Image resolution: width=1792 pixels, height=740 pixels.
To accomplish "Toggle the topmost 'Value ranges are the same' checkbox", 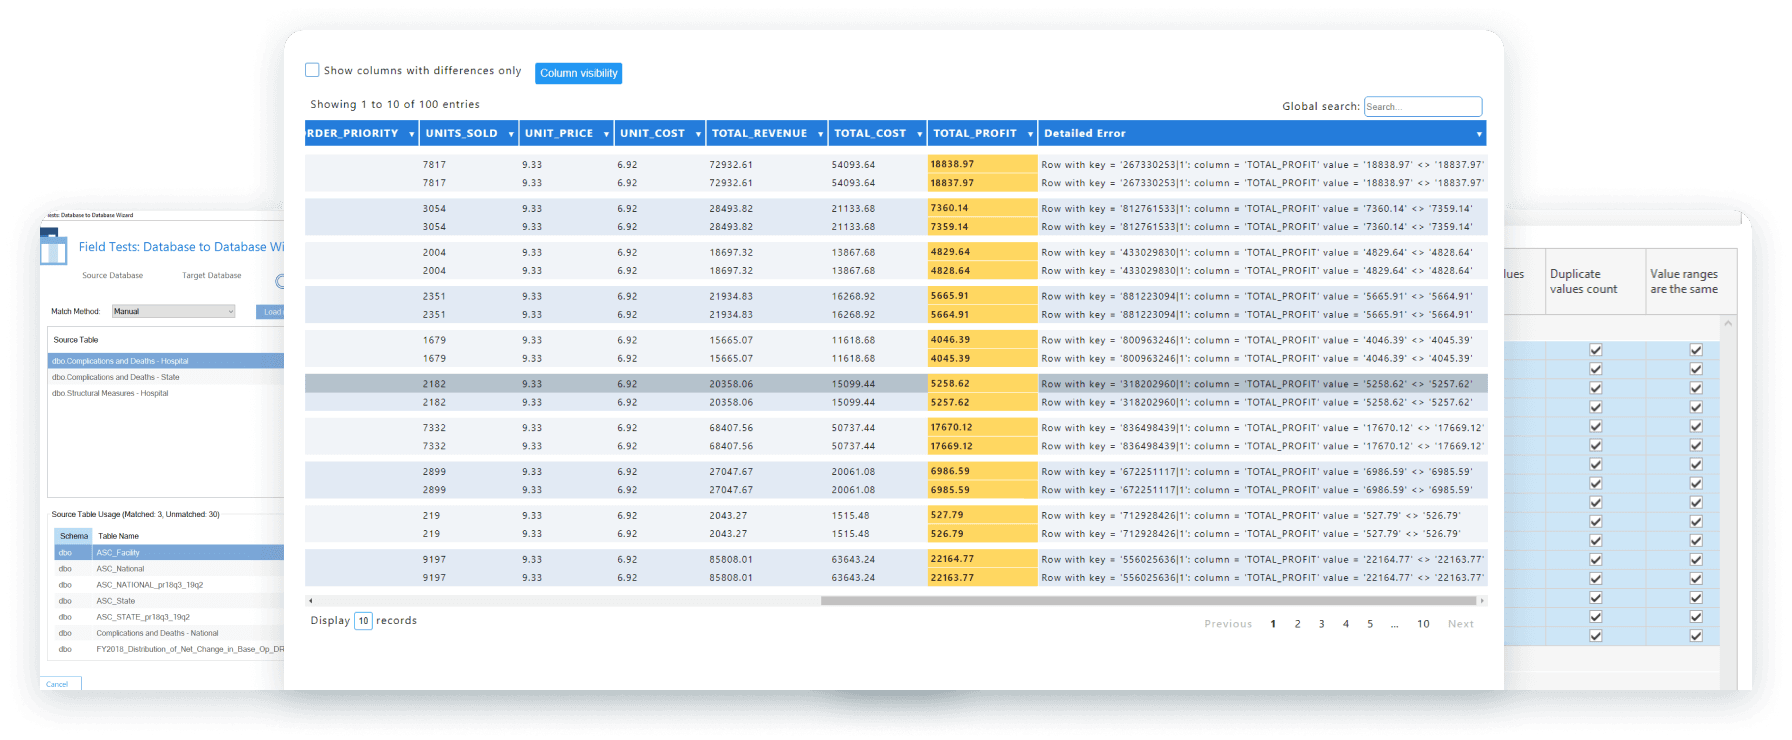I will point(1696,350).
